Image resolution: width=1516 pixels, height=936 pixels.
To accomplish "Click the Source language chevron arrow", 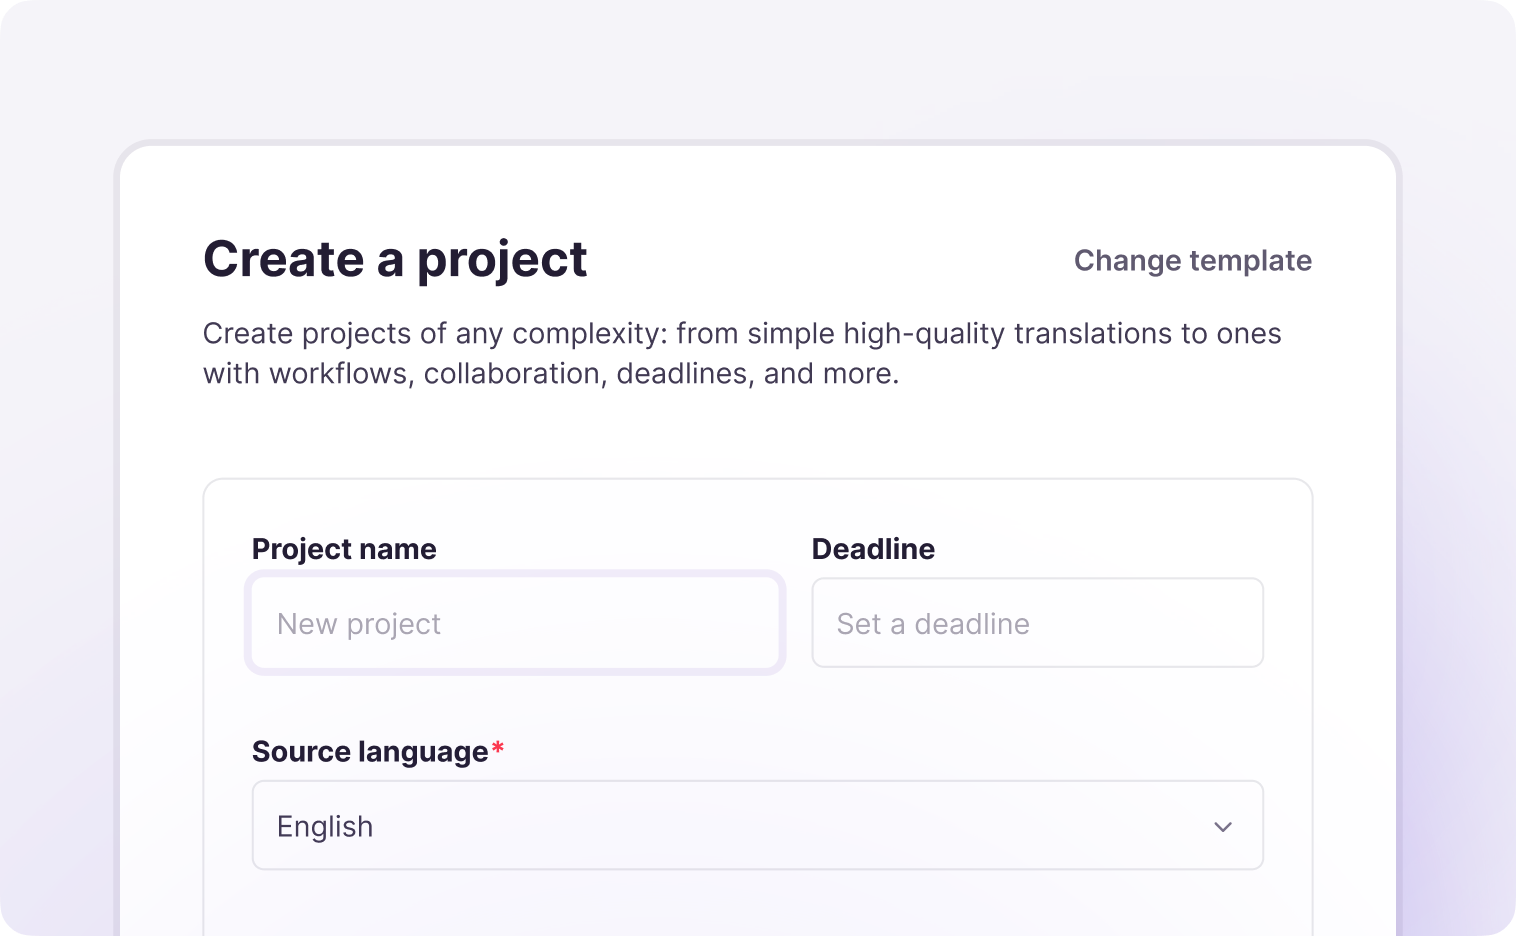I will tap(1223, 827).
